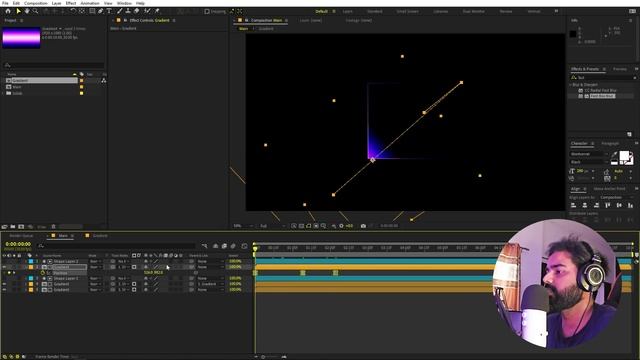Toggle track matte box on Gradient layer 5
640x360 pixels.
134,290
